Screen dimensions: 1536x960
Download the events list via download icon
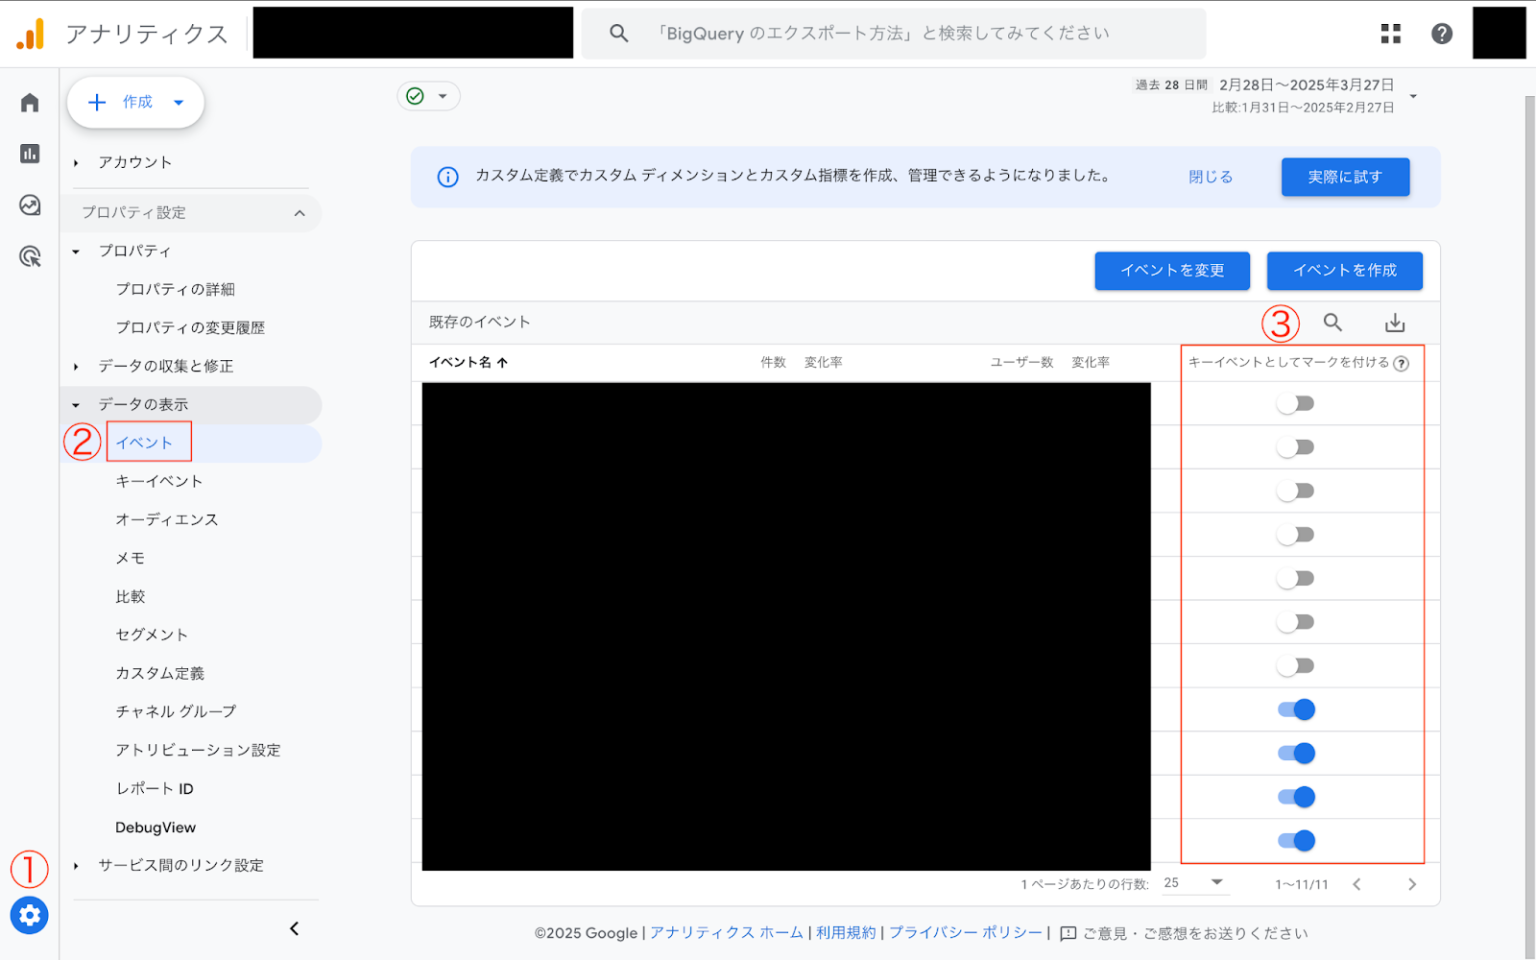click(x=1394, y=322)
